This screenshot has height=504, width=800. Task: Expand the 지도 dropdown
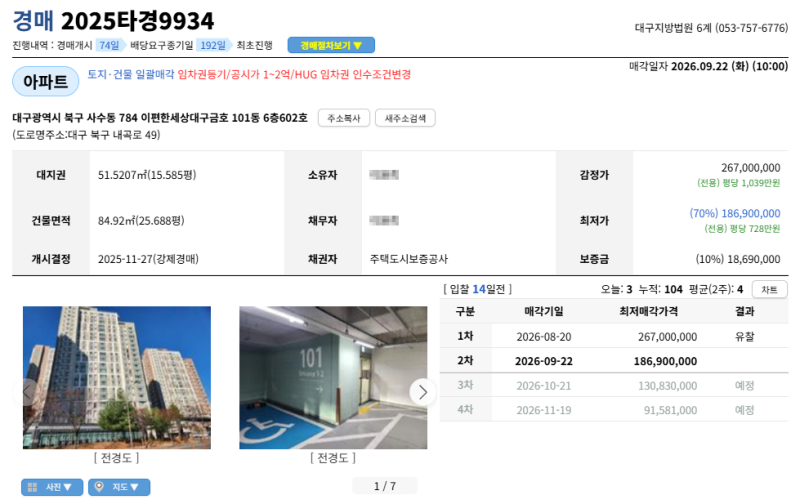[x=119, y=487]
